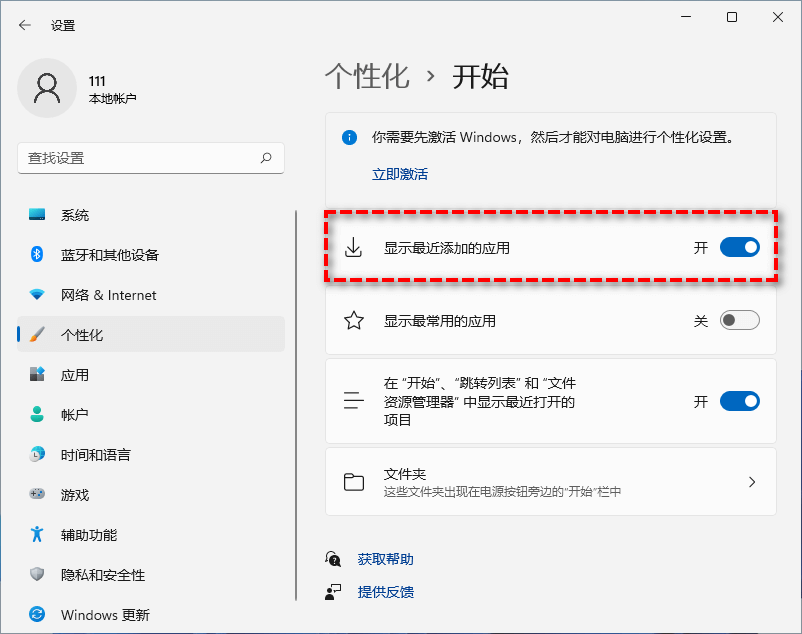Click the 设置 window title text
802x634 pixels.
pyautogui.click(x=63, y=26)
